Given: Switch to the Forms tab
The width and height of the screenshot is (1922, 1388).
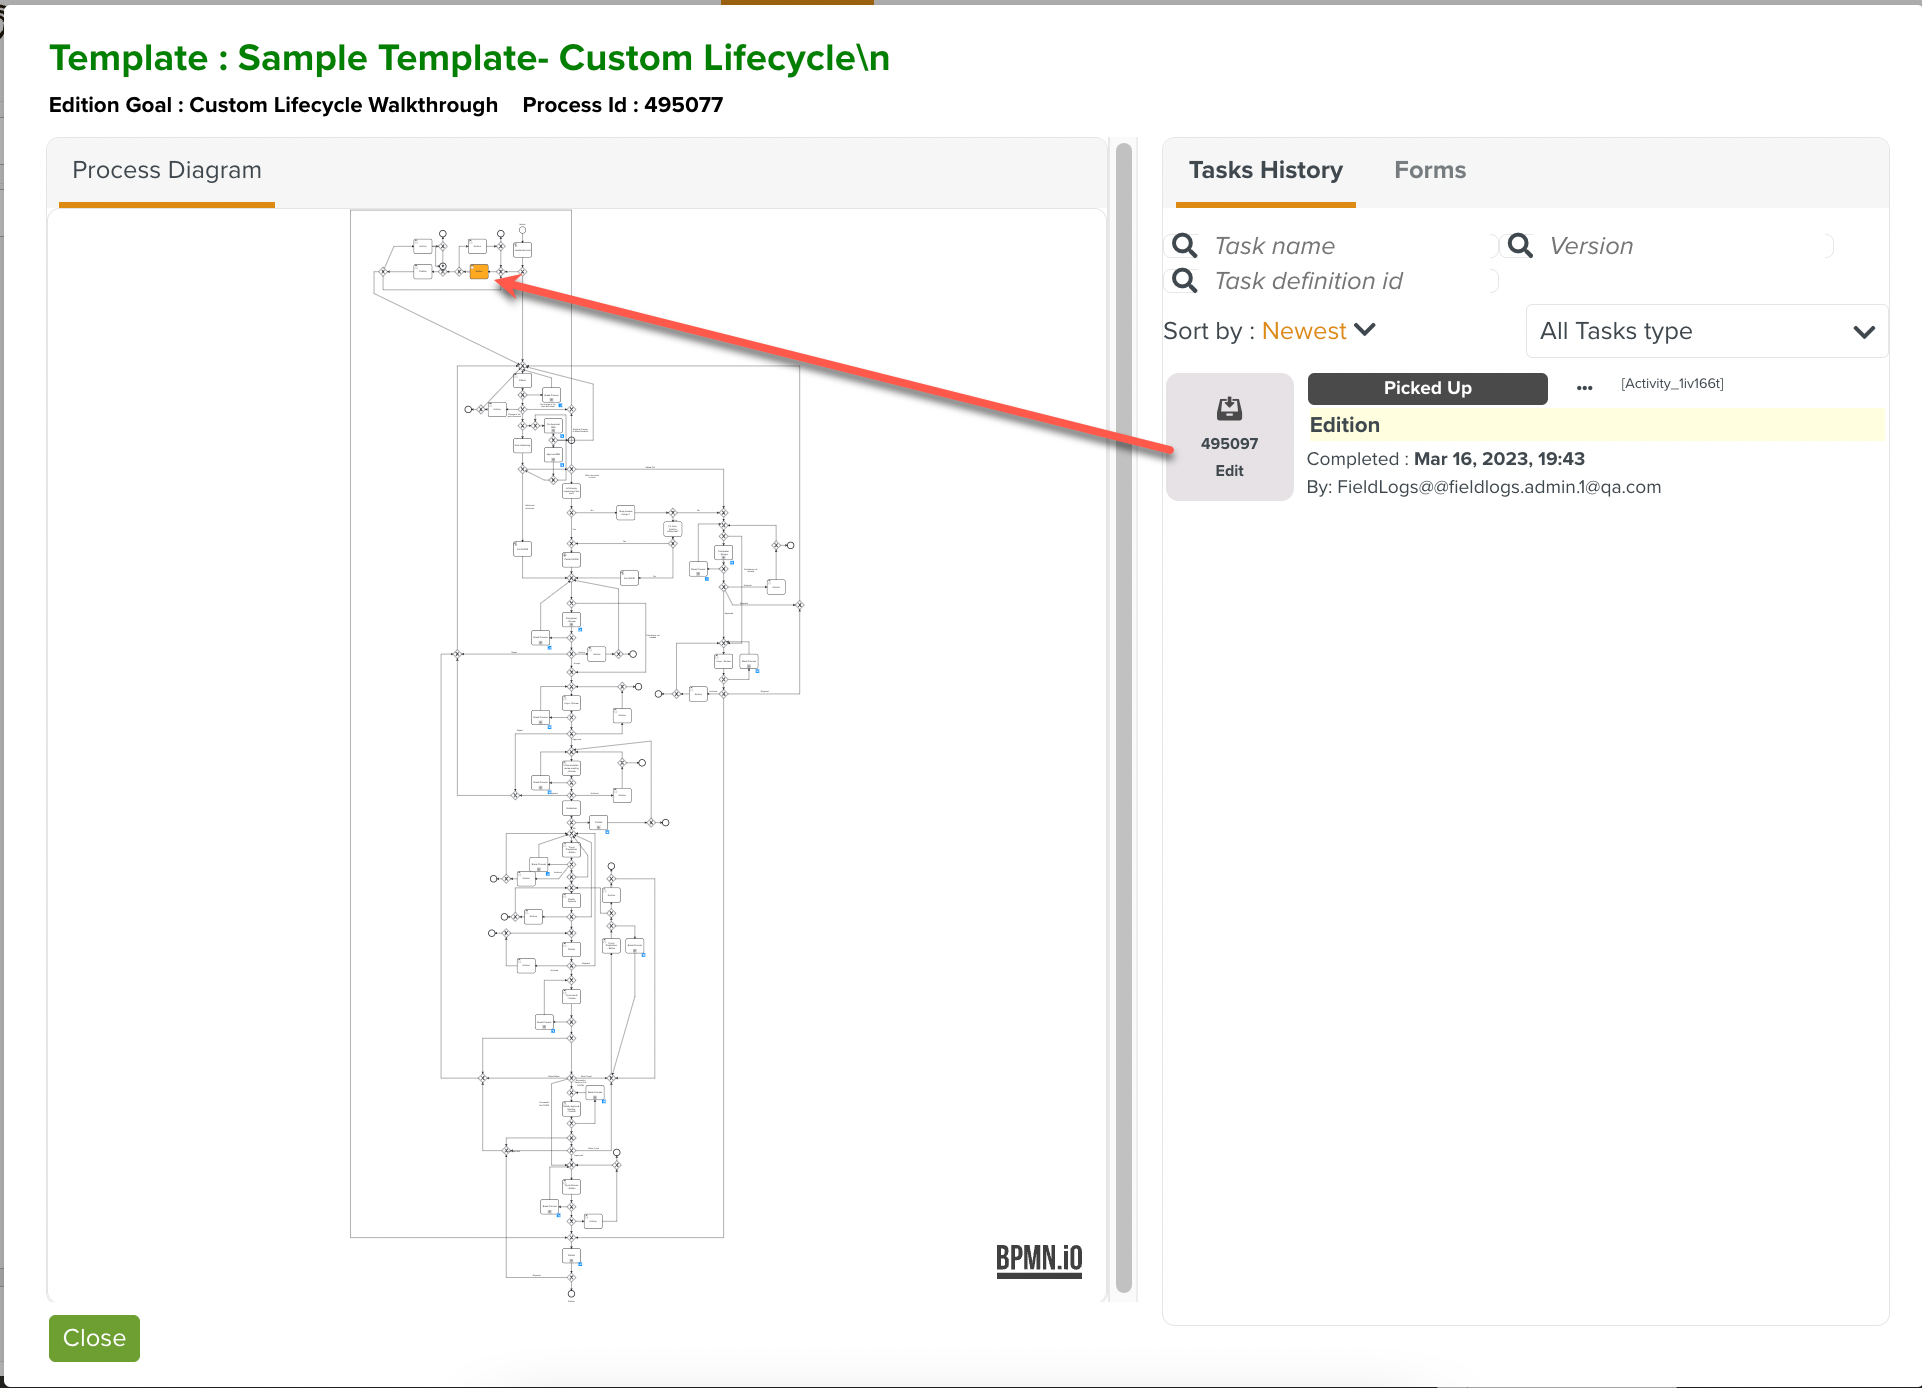Looking at the screenshot, I should point(1429,170).
